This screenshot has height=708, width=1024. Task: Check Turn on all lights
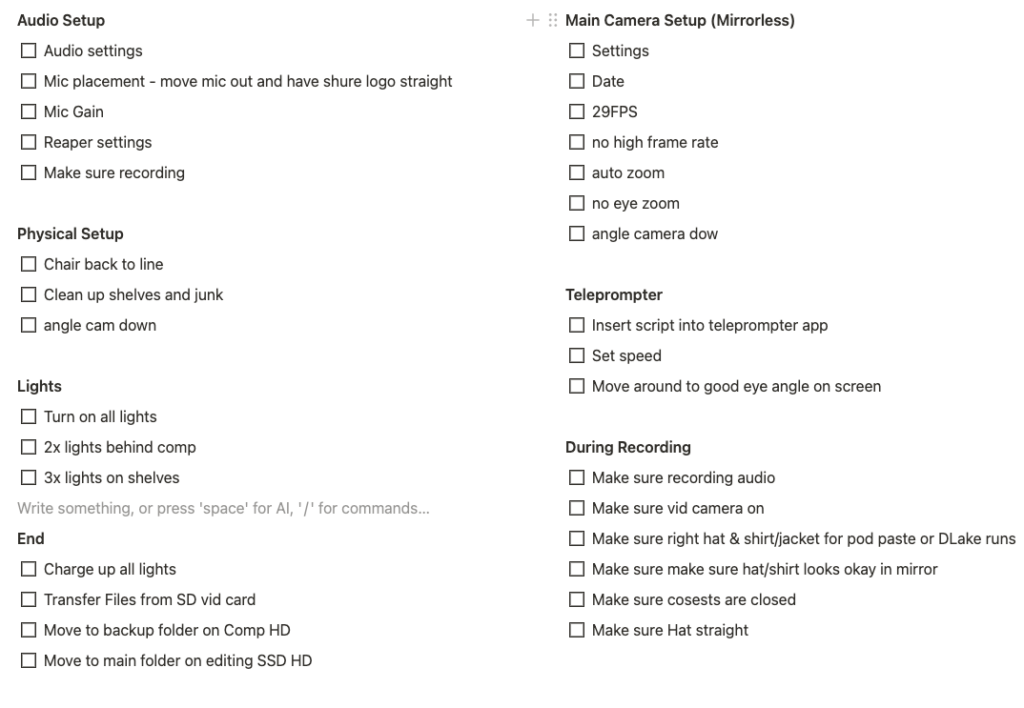coord(29,416)
